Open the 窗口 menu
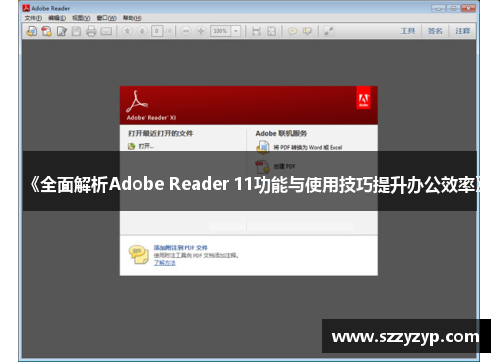Image resolution: width=500 pixels, height=362 pixels. click(106, 18)
